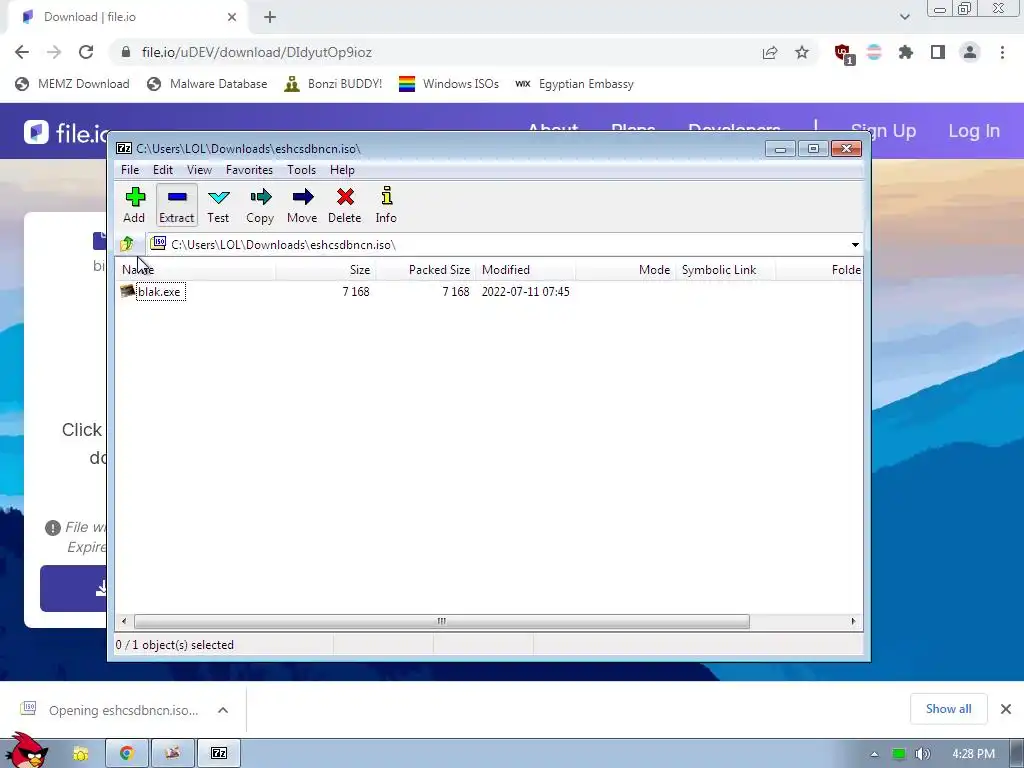Open the View menu
This screenshot has width=1024, height=768.
pyautogui.click(x=199, y=170)
